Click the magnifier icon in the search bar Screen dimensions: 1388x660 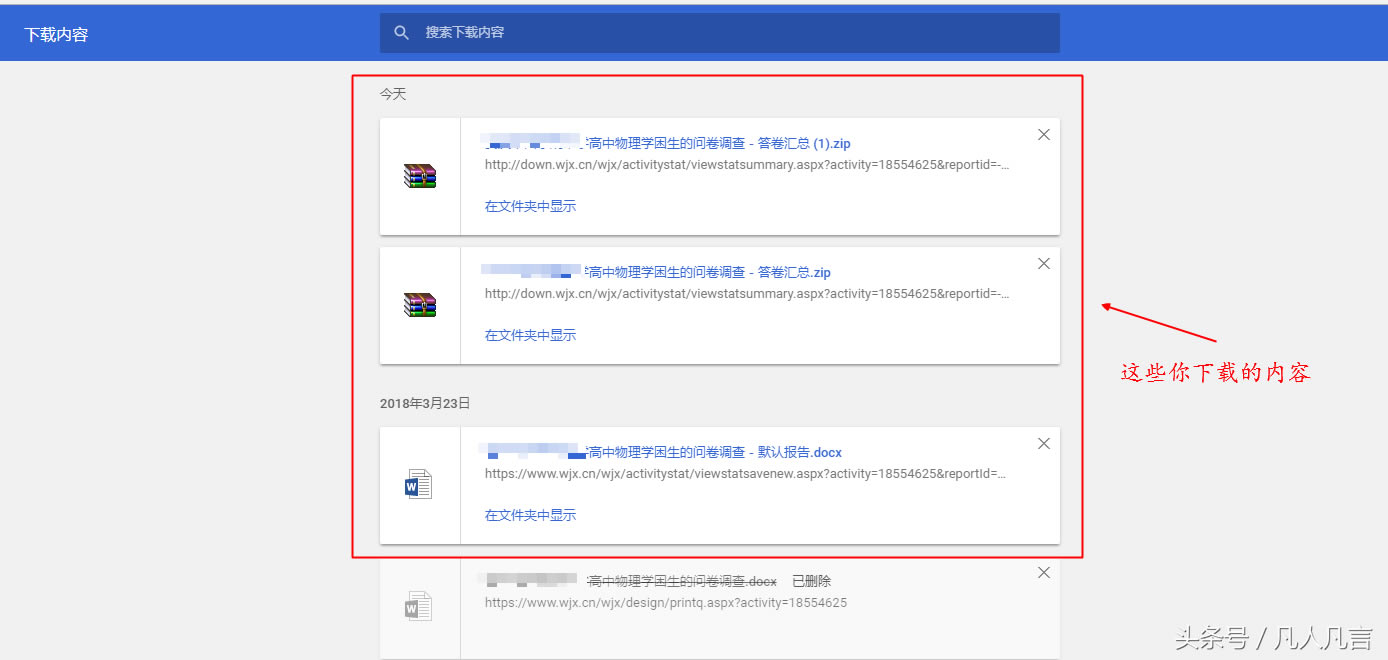(402, 33)
